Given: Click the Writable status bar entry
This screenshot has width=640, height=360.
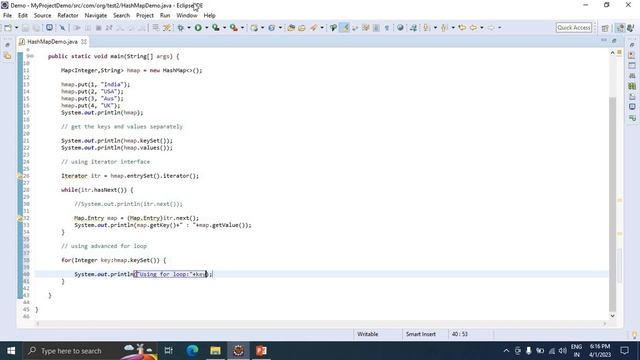Looking at the screenshot, I should 367,334.
